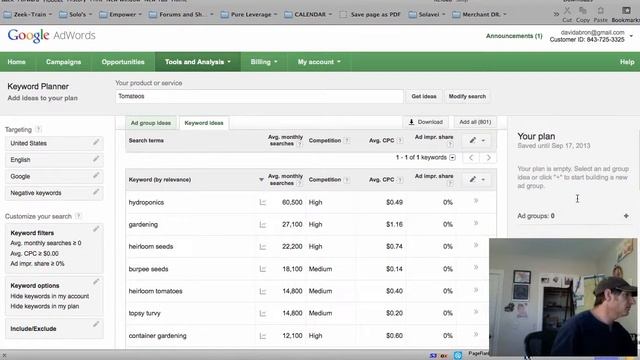Open Opportunities tab
The width and height of the screenshot is (640, 360).
click(123, 62)
